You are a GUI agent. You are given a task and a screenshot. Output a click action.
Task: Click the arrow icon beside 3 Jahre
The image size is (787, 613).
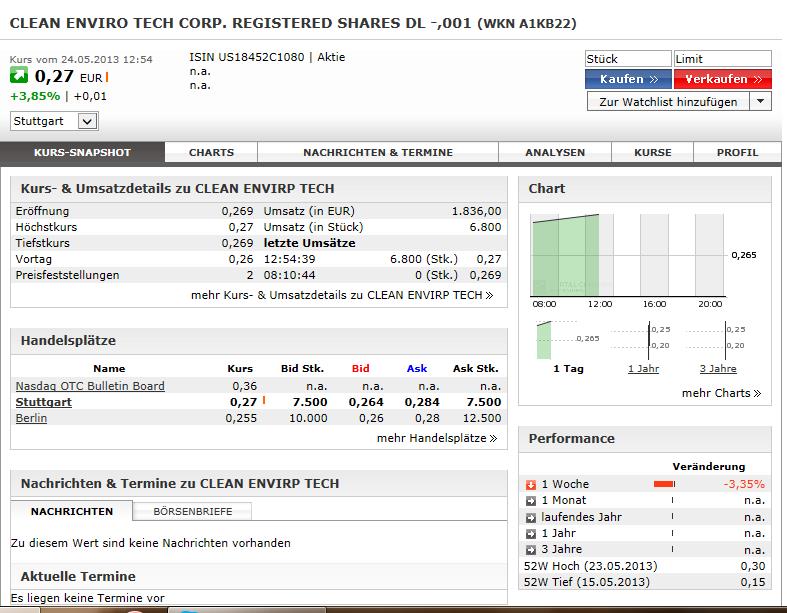click(531, 549)
